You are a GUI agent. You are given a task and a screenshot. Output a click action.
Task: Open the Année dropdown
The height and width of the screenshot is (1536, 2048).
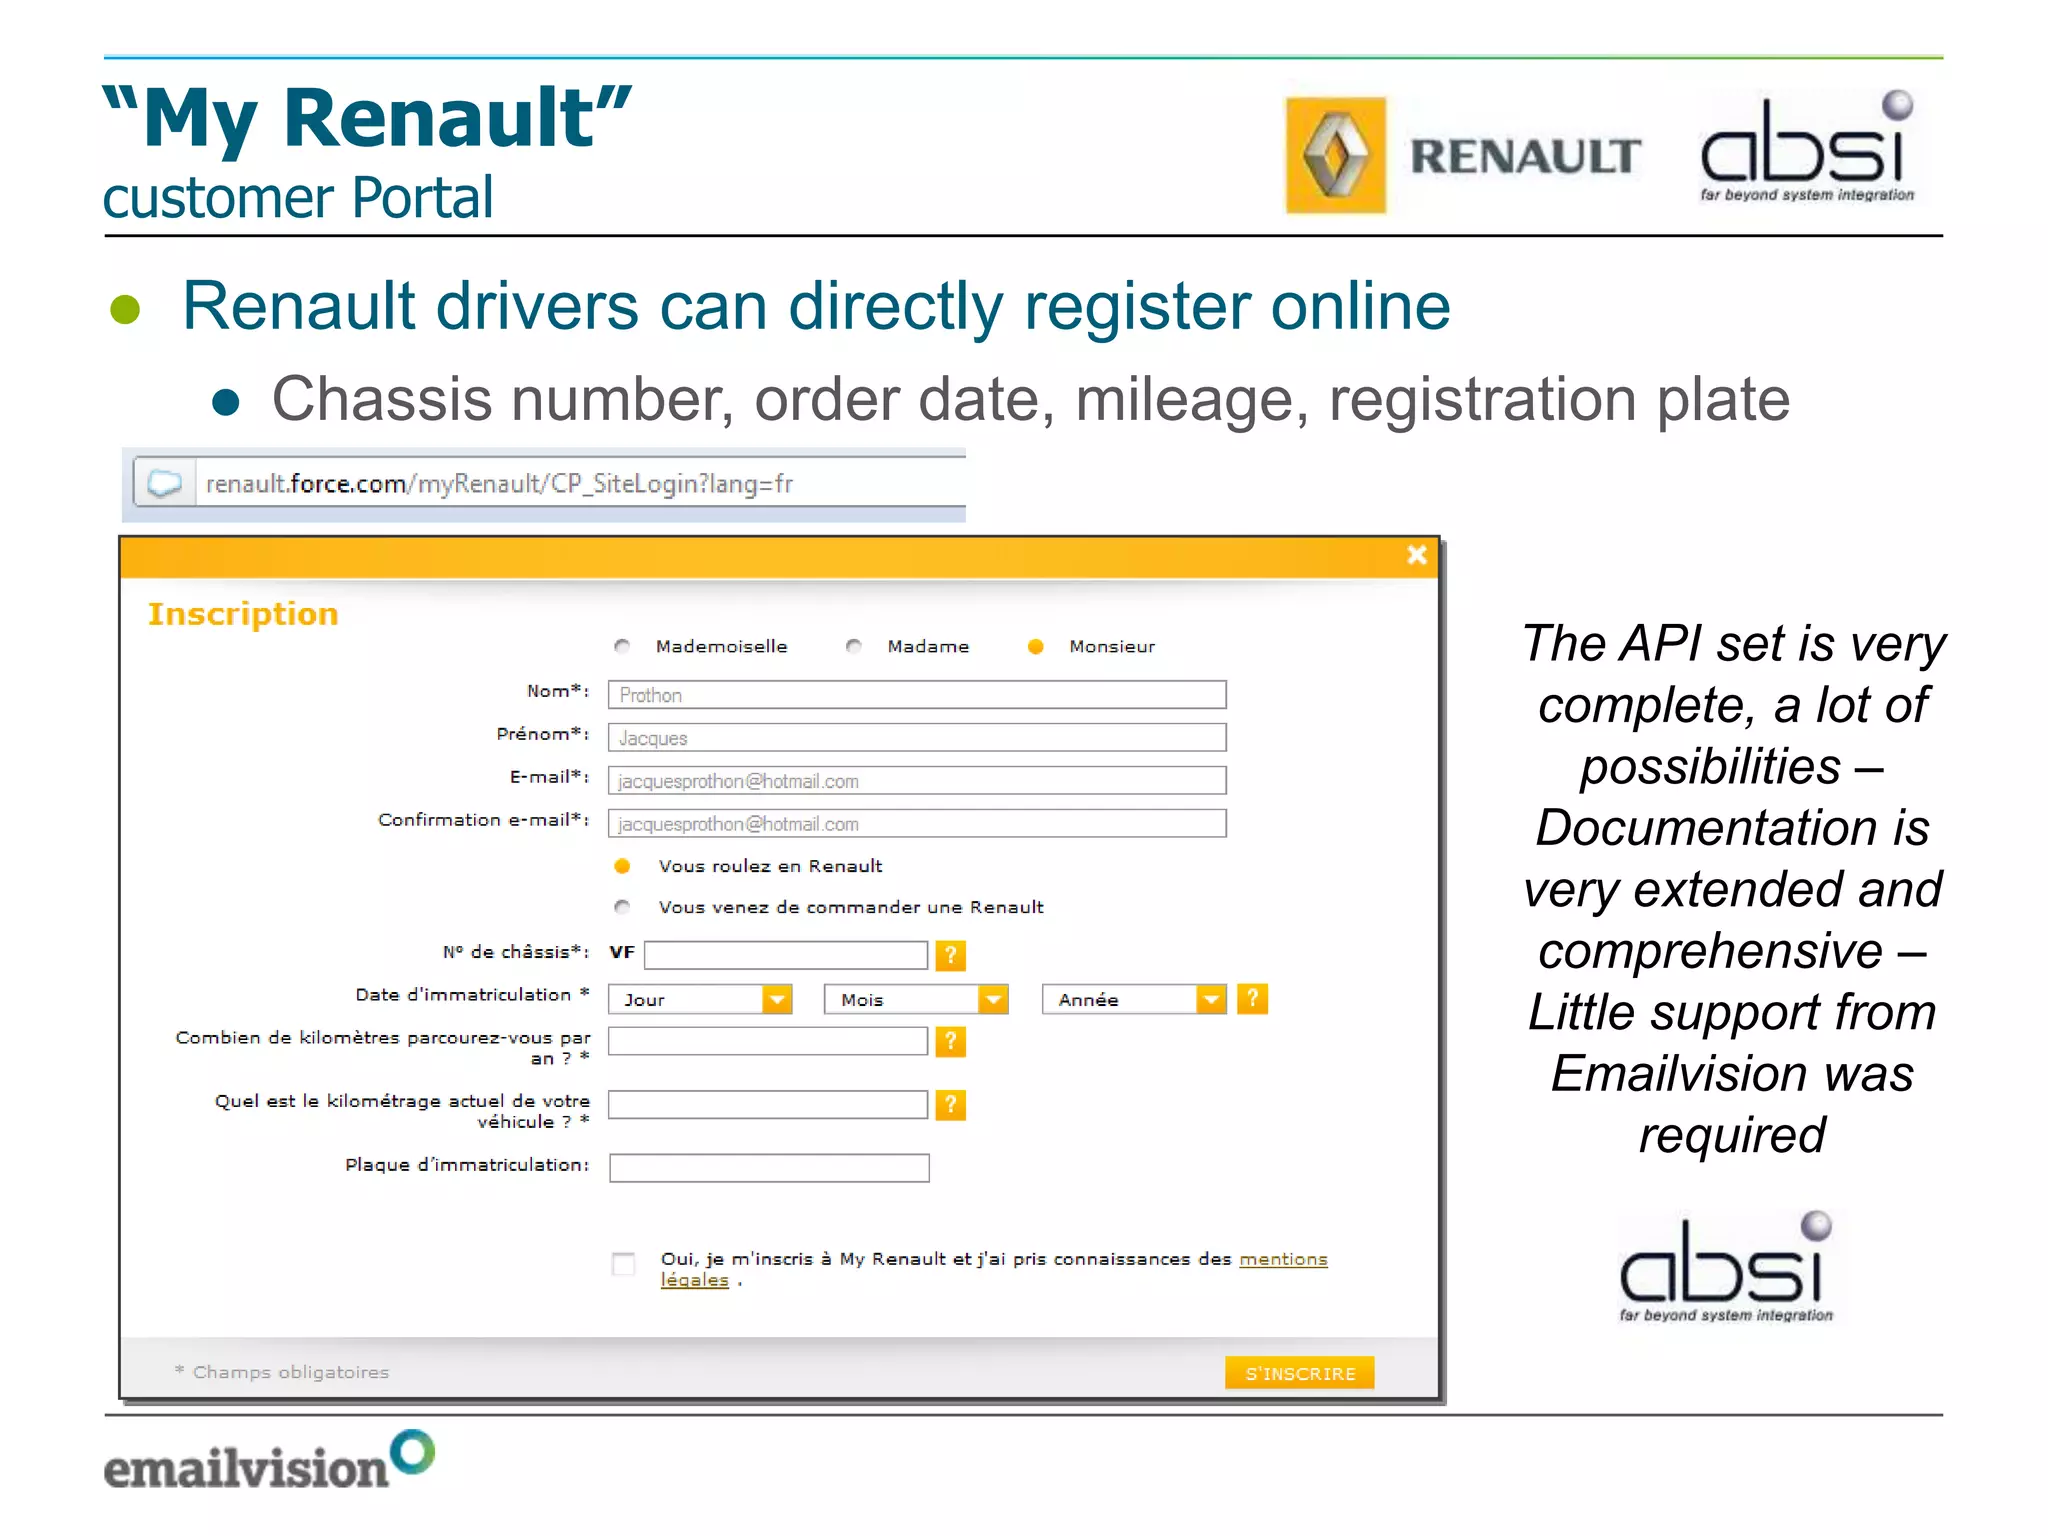tap(1134, 999)
